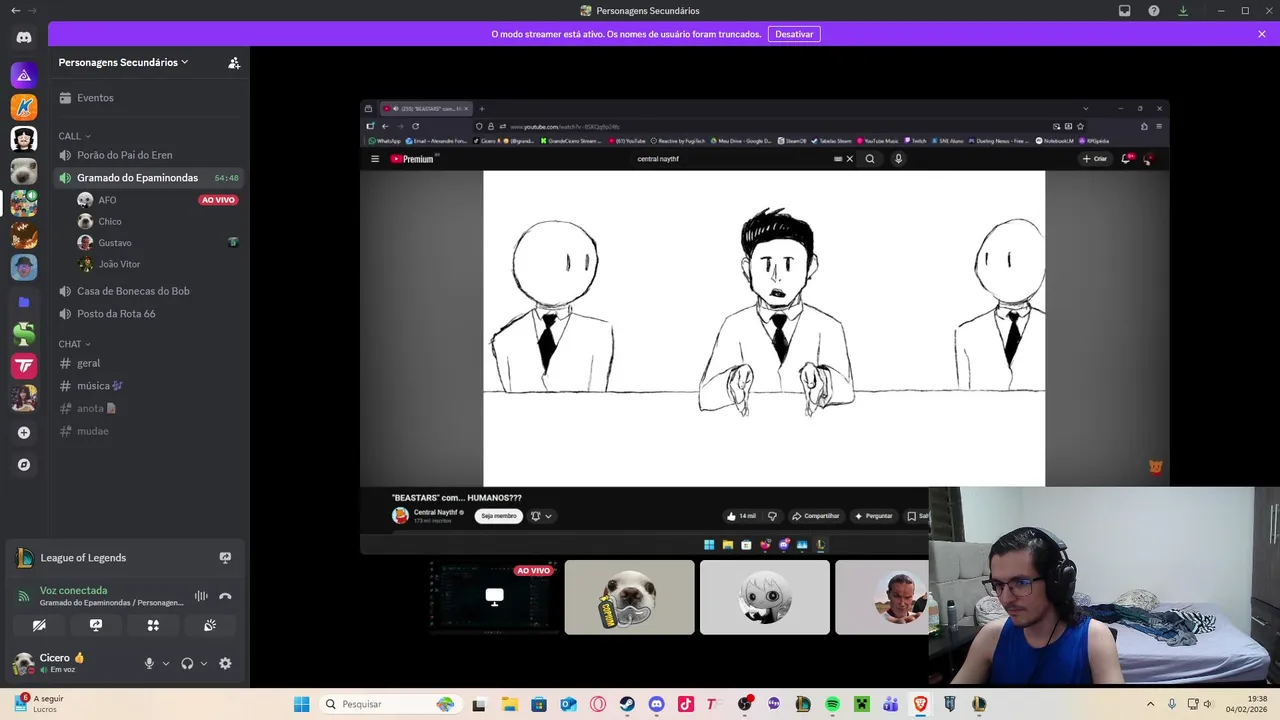Toggle noise suppression waveform icon
The width and height of the screenshot is (1280, 720).
(201, 596)
